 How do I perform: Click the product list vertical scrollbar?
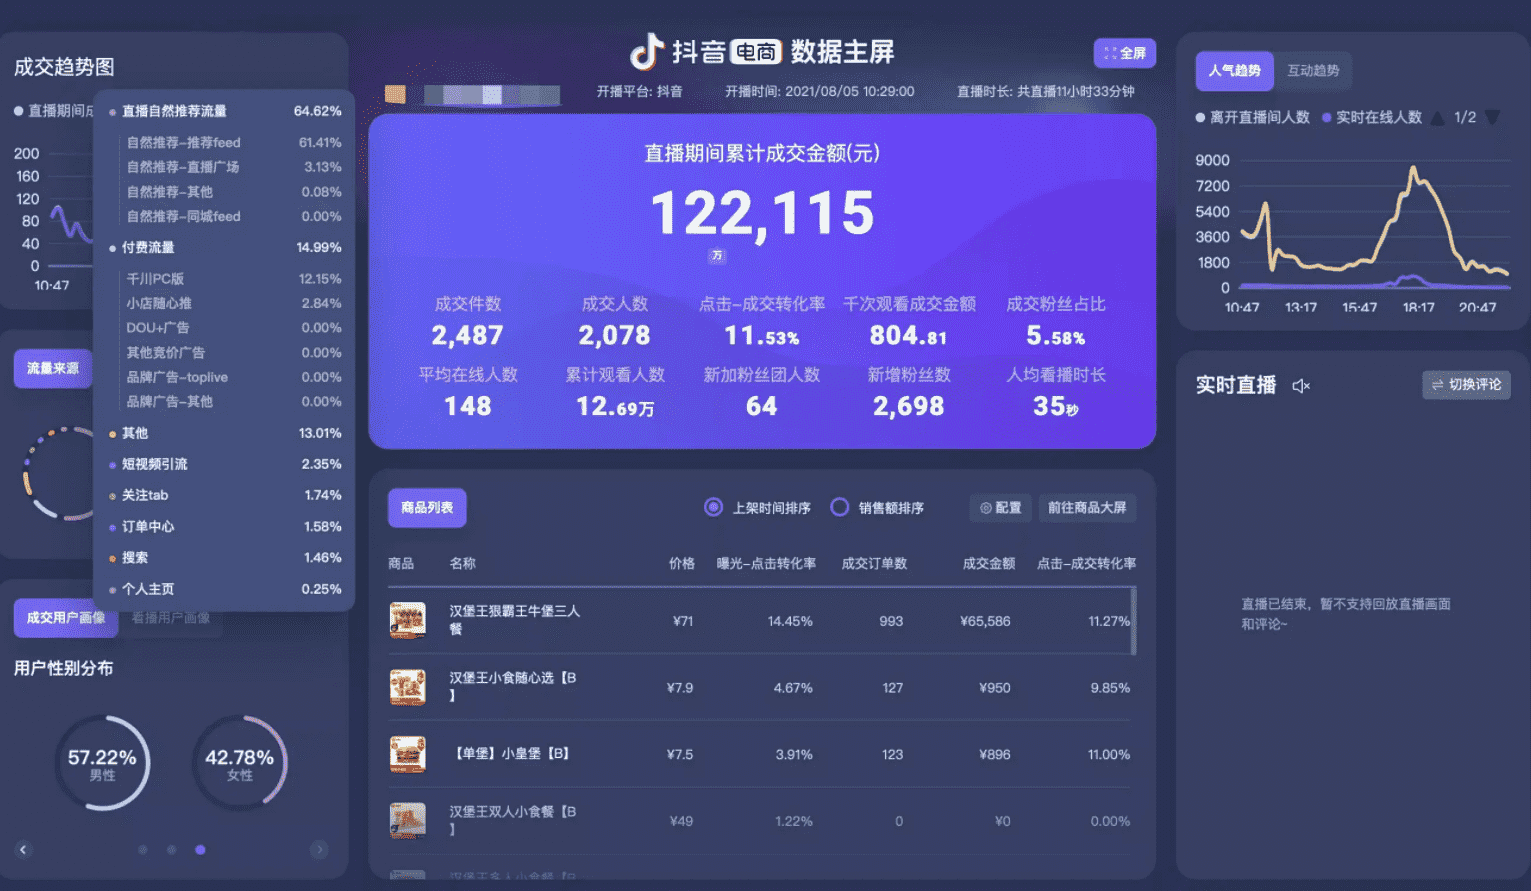[1133, 621]
